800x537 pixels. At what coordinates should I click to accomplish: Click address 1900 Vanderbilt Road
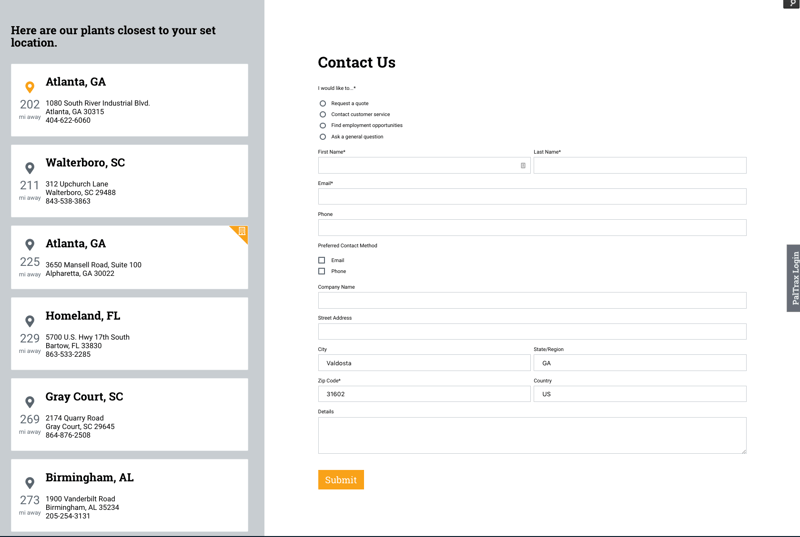pos(80,499)
